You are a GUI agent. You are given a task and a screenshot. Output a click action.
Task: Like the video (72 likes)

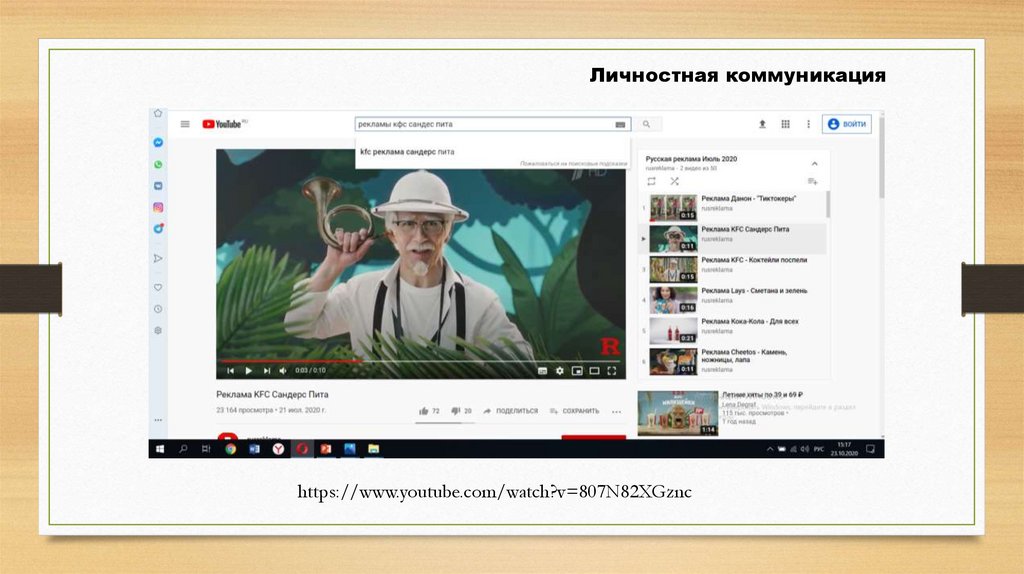click(x=429, y=411)
